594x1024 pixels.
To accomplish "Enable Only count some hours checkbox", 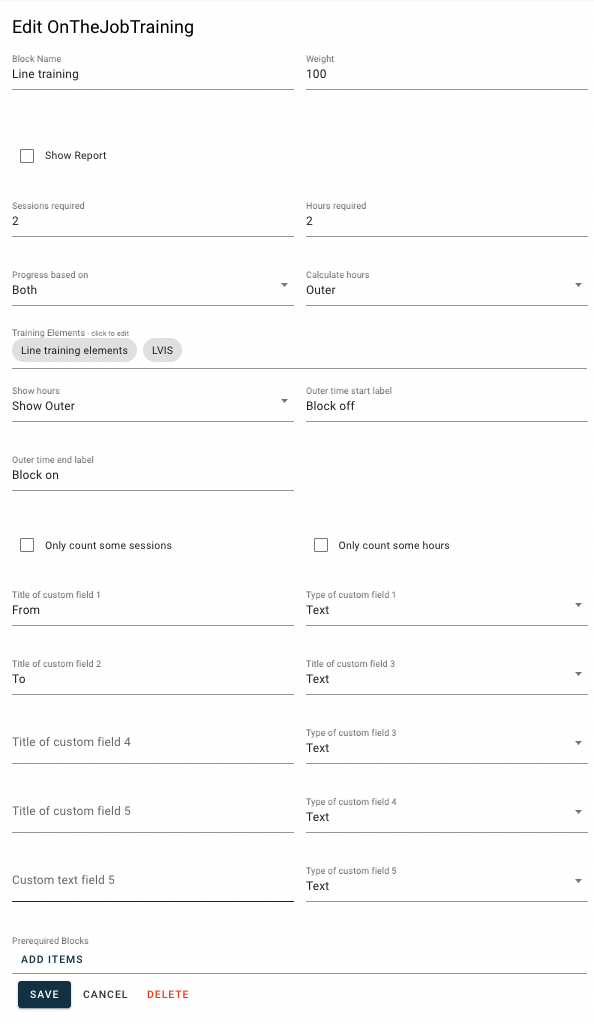I will (321, 545).
